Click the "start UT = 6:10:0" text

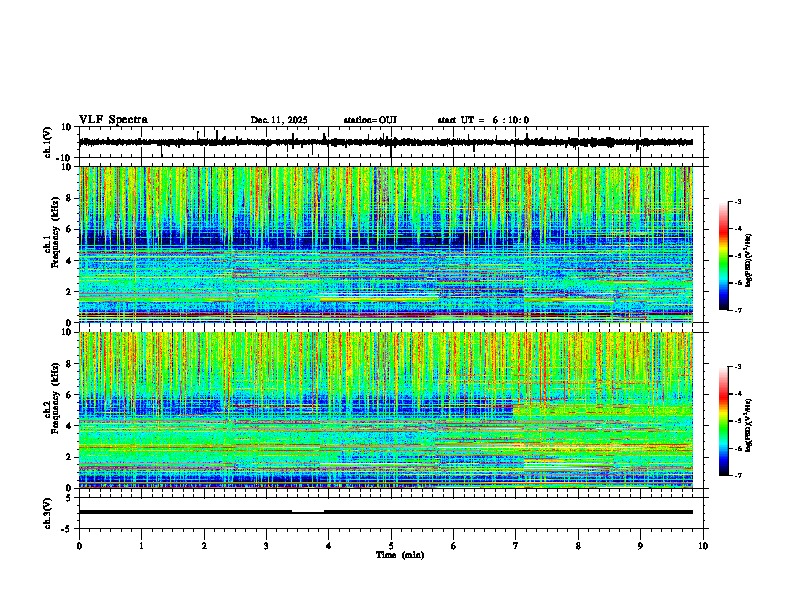click(483, 120)
